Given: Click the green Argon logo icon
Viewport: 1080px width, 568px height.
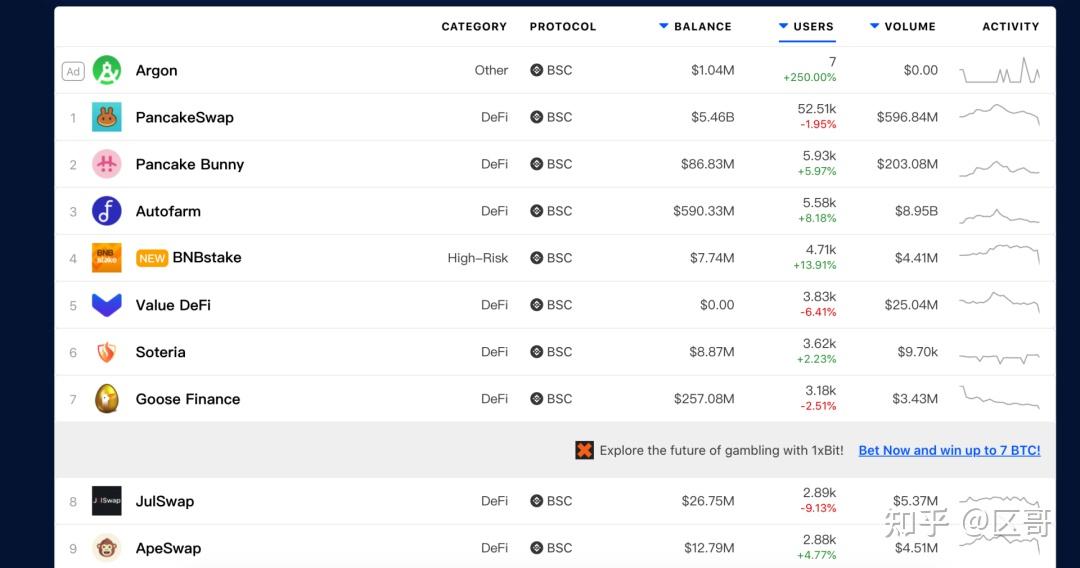Looking at the screenshot, I should coord(107,70).
